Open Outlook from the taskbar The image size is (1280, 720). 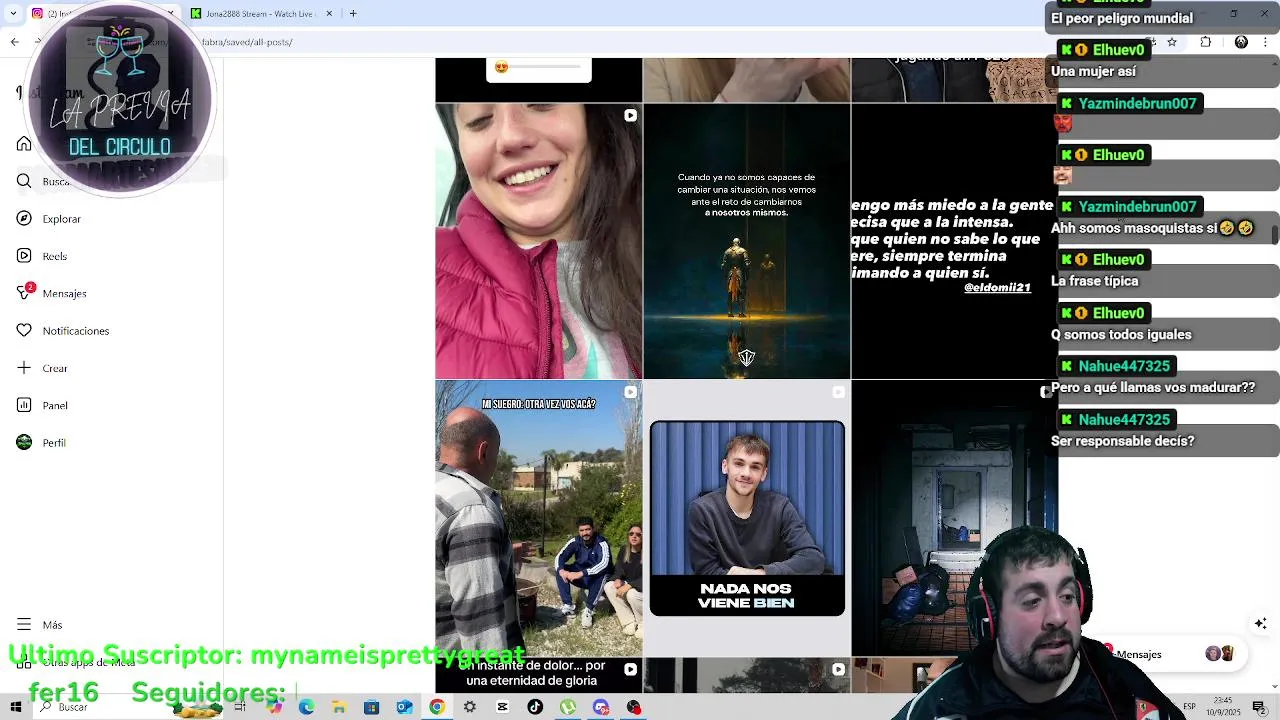pyautogui.click(x=404, y=707)
